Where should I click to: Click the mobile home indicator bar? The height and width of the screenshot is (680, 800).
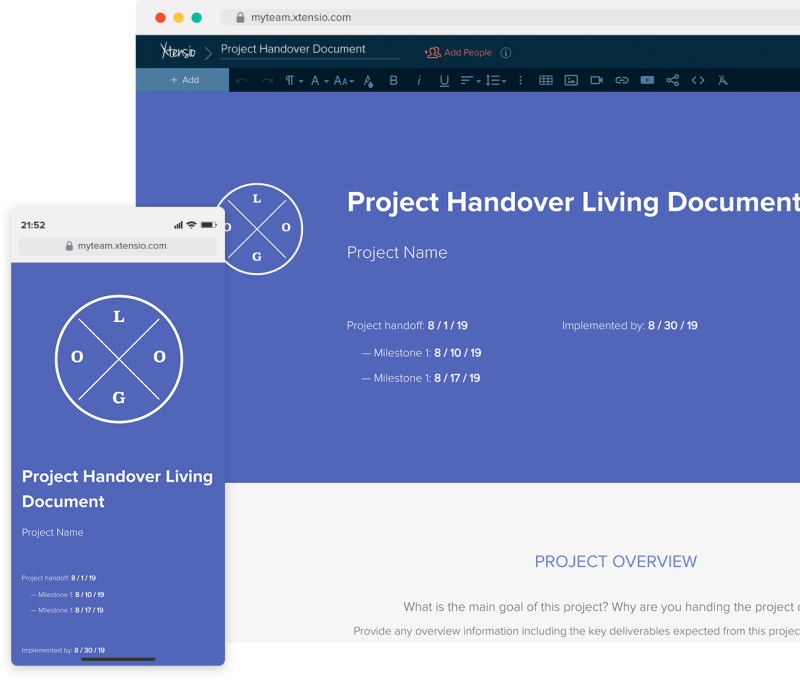click(118, 659)
